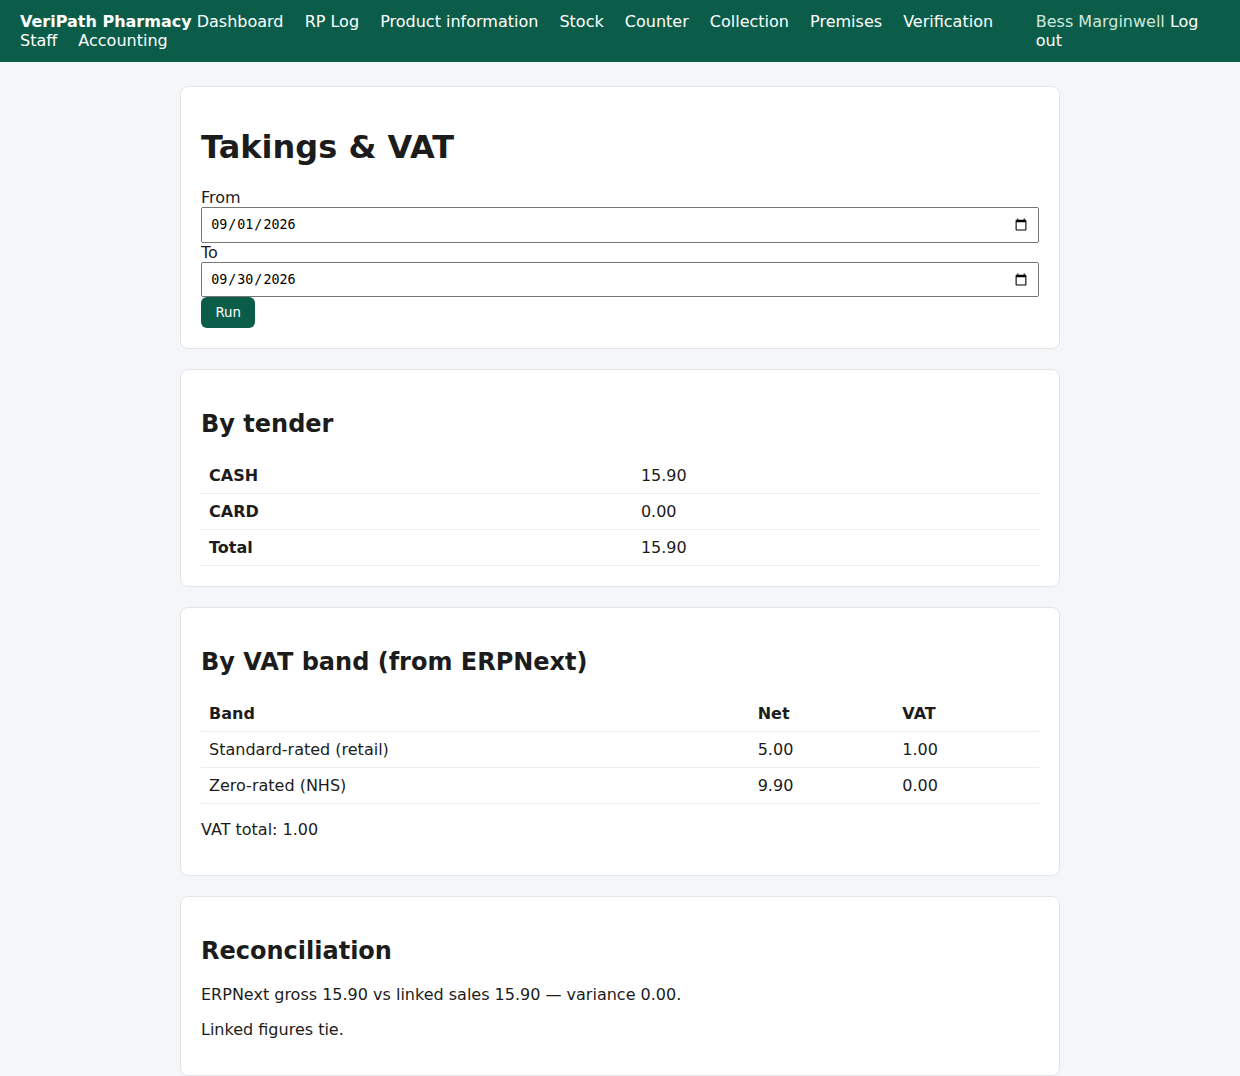Viewport: 1240px width, 1076px height.
Task: Select the Zero-rated VAT value 0.00
Action: pos(920,786)
